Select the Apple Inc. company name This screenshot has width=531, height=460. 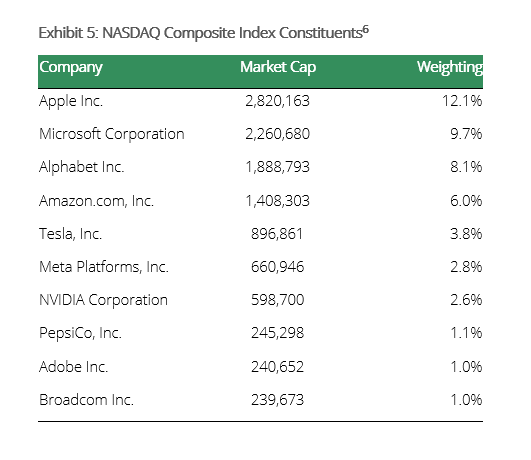point(71,101)
